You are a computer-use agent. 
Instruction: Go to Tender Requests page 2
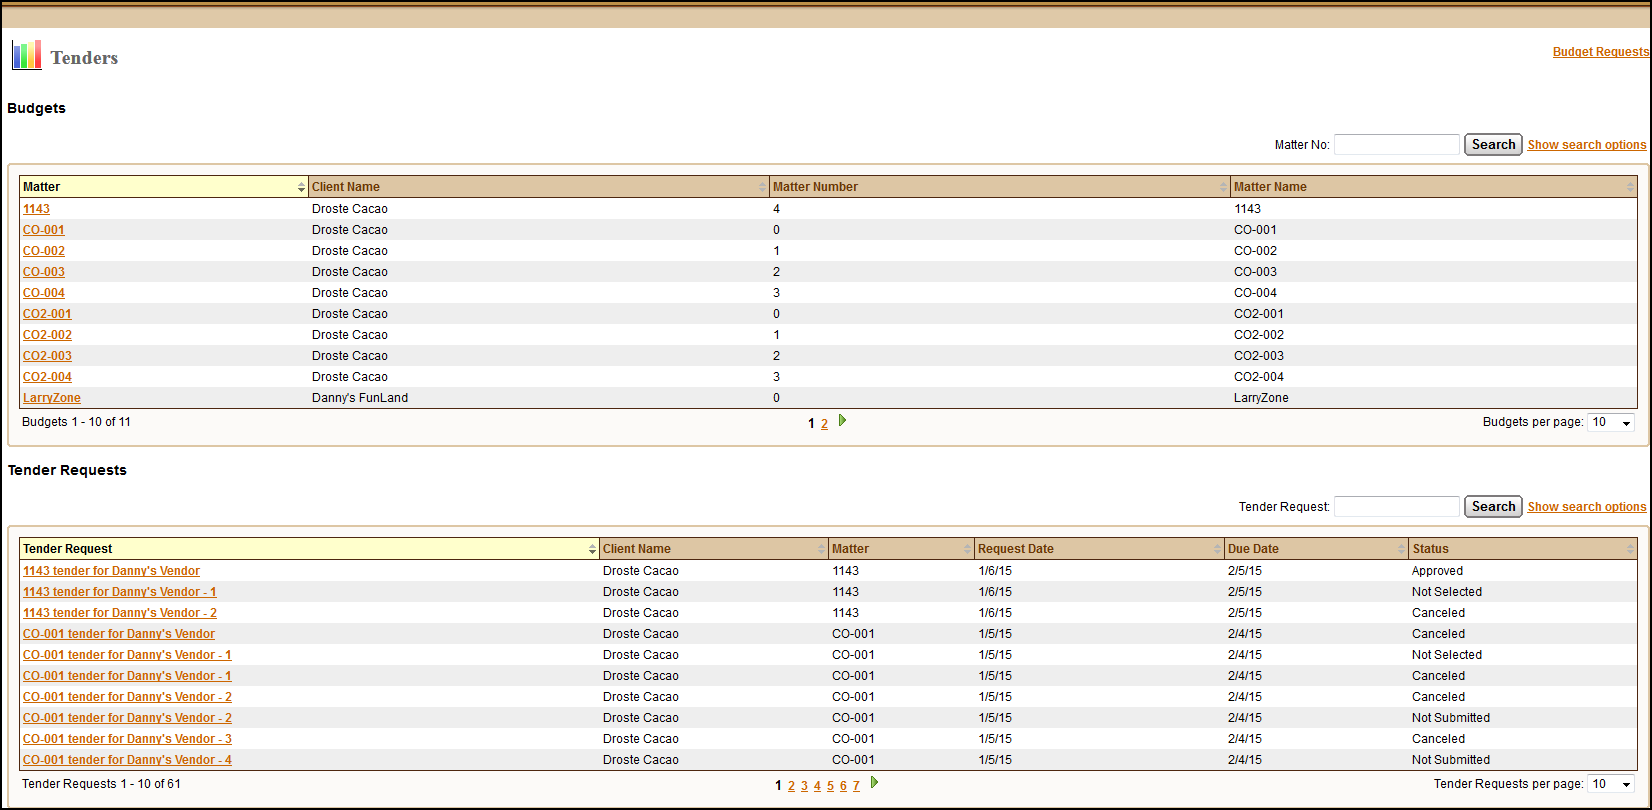pyautogui.click(x=791, y=786)
